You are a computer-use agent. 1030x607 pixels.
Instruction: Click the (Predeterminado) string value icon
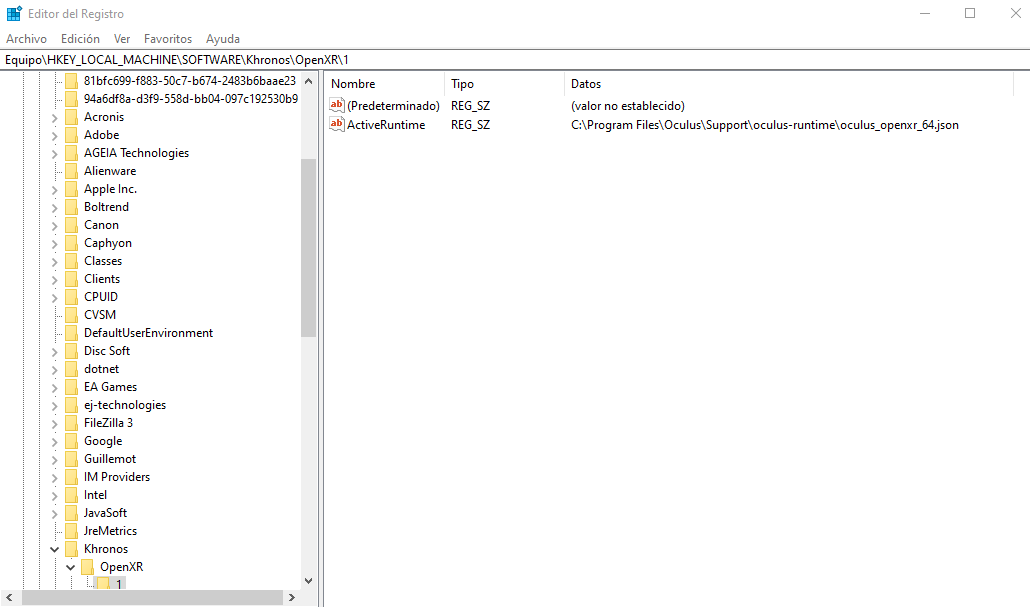coord(336,105)
